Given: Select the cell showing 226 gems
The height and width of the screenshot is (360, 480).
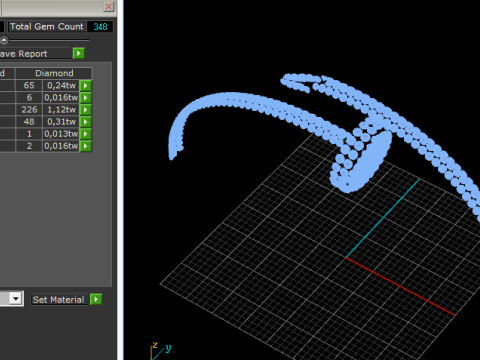Looking at the screenshot, I should point(29,110).
